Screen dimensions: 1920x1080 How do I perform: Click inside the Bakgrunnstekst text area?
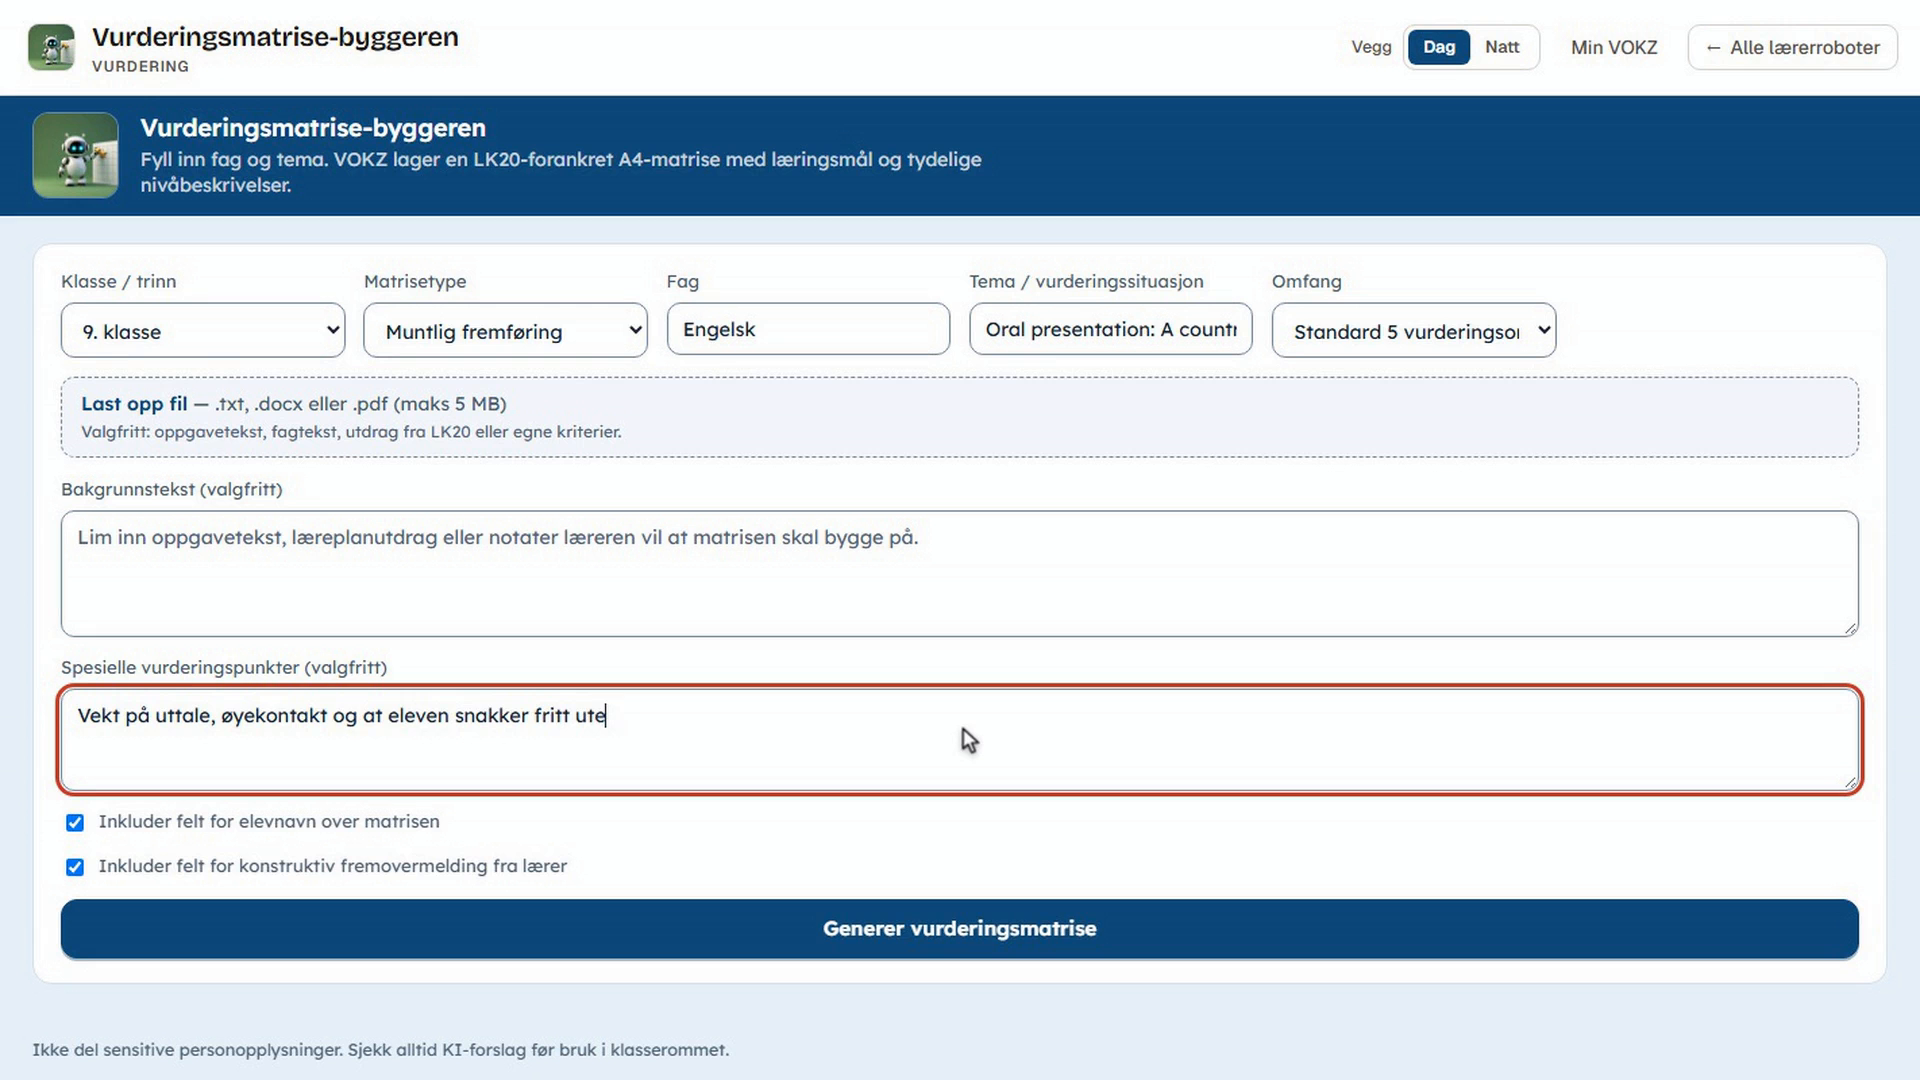(959, 574)
